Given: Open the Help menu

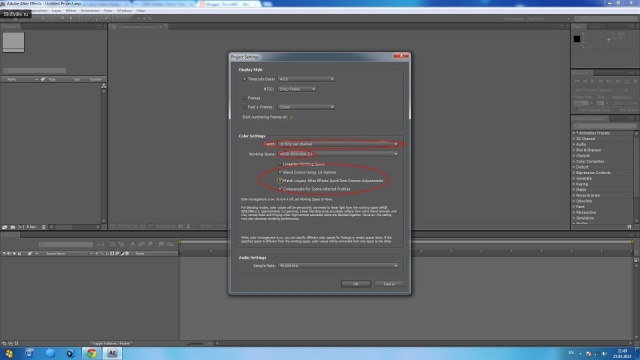Looking at the screenshot, I should 140,11.
